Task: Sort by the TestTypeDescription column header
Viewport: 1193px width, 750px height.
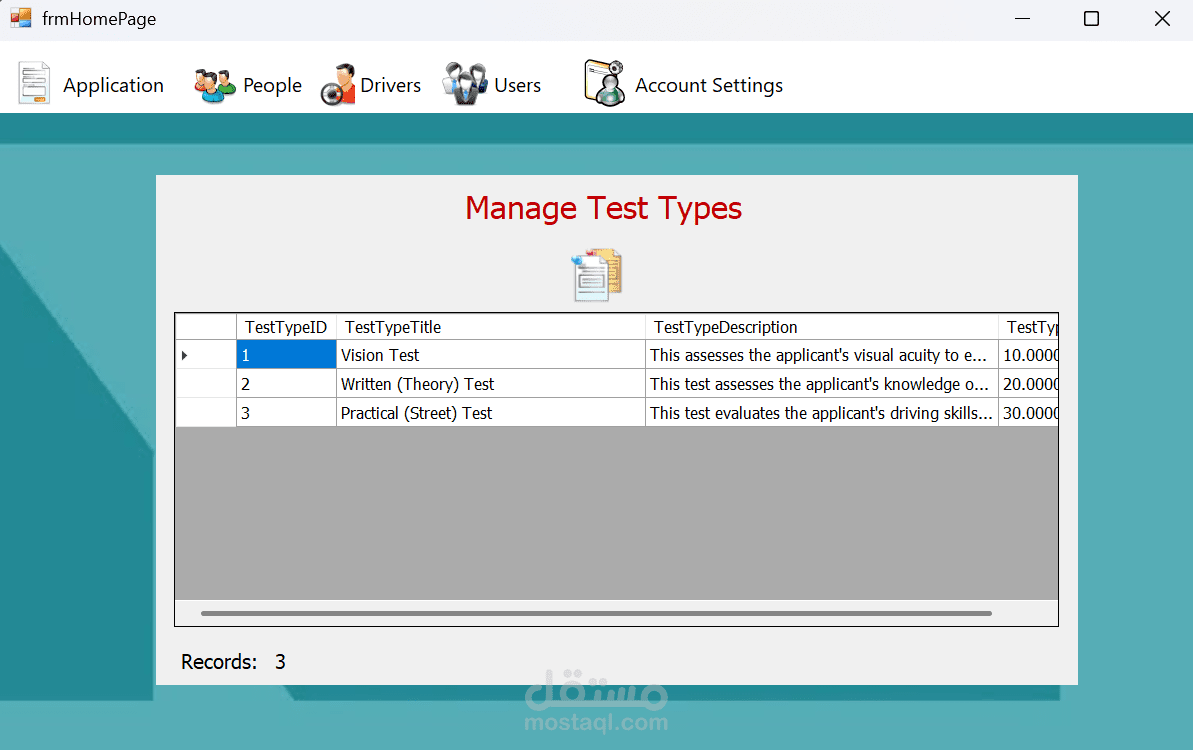Action: click(822, 327)
